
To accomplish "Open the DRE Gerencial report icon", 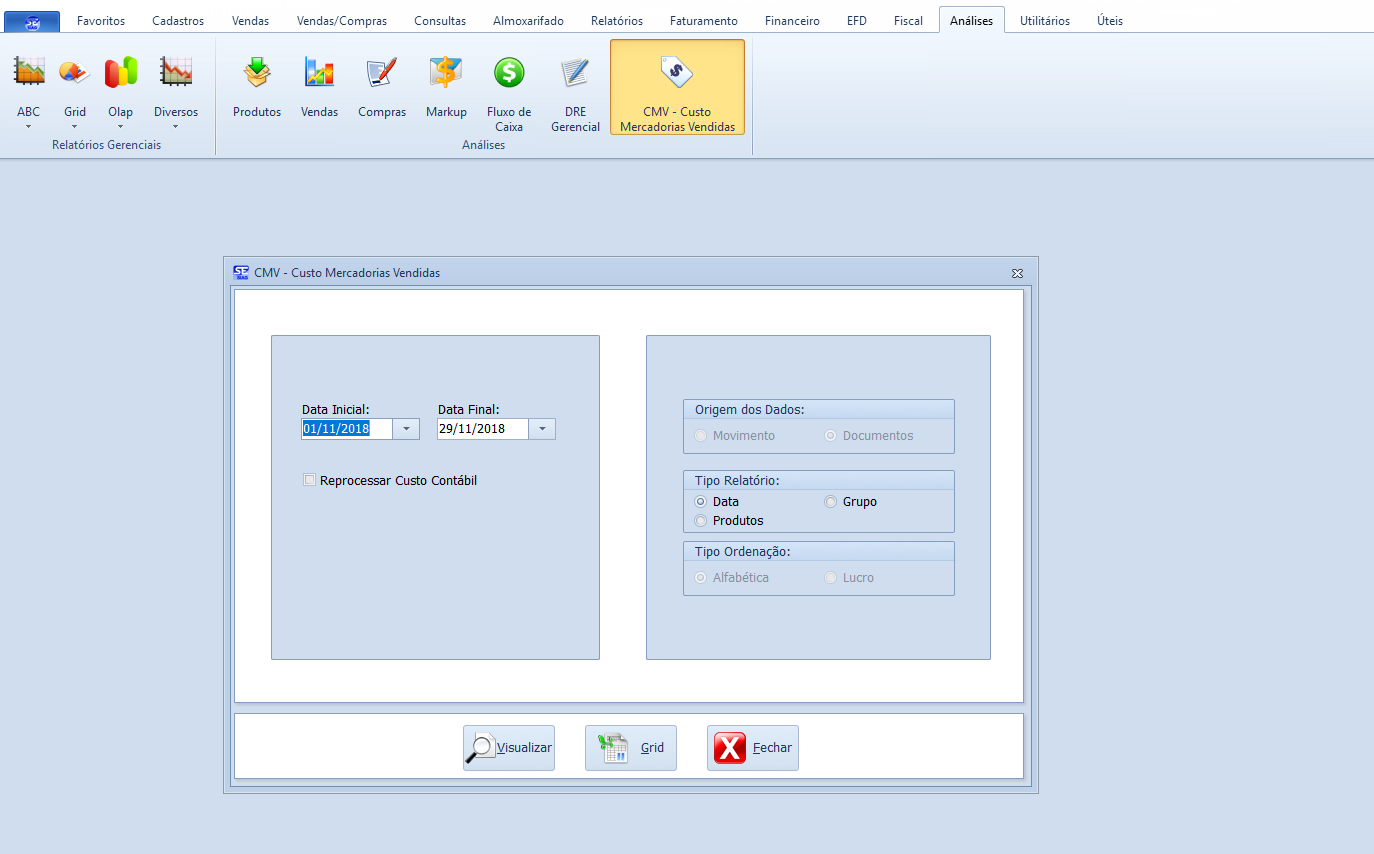I will (x=575, y=74).
